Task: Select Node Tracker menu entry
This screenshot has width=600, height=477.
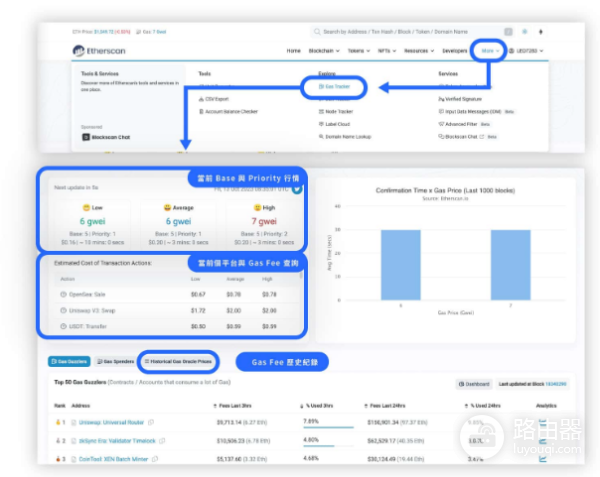Action: pyautogui.click(x=336, y=112)
